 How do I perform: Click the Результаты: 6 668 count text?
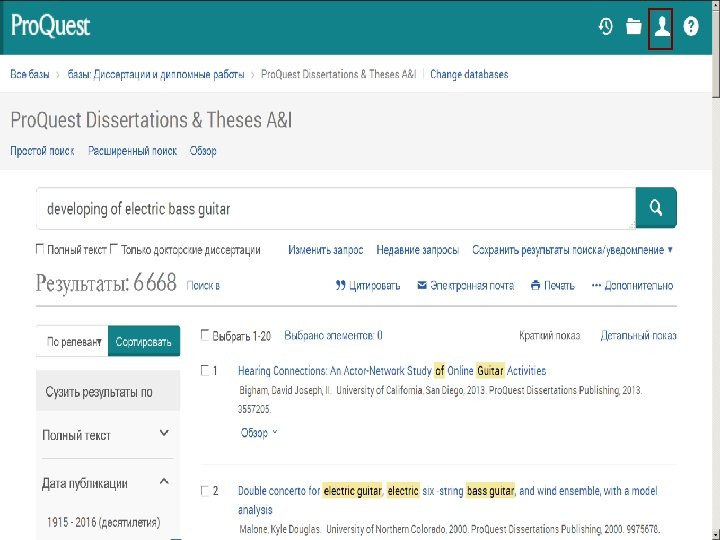tap(106, 283)
